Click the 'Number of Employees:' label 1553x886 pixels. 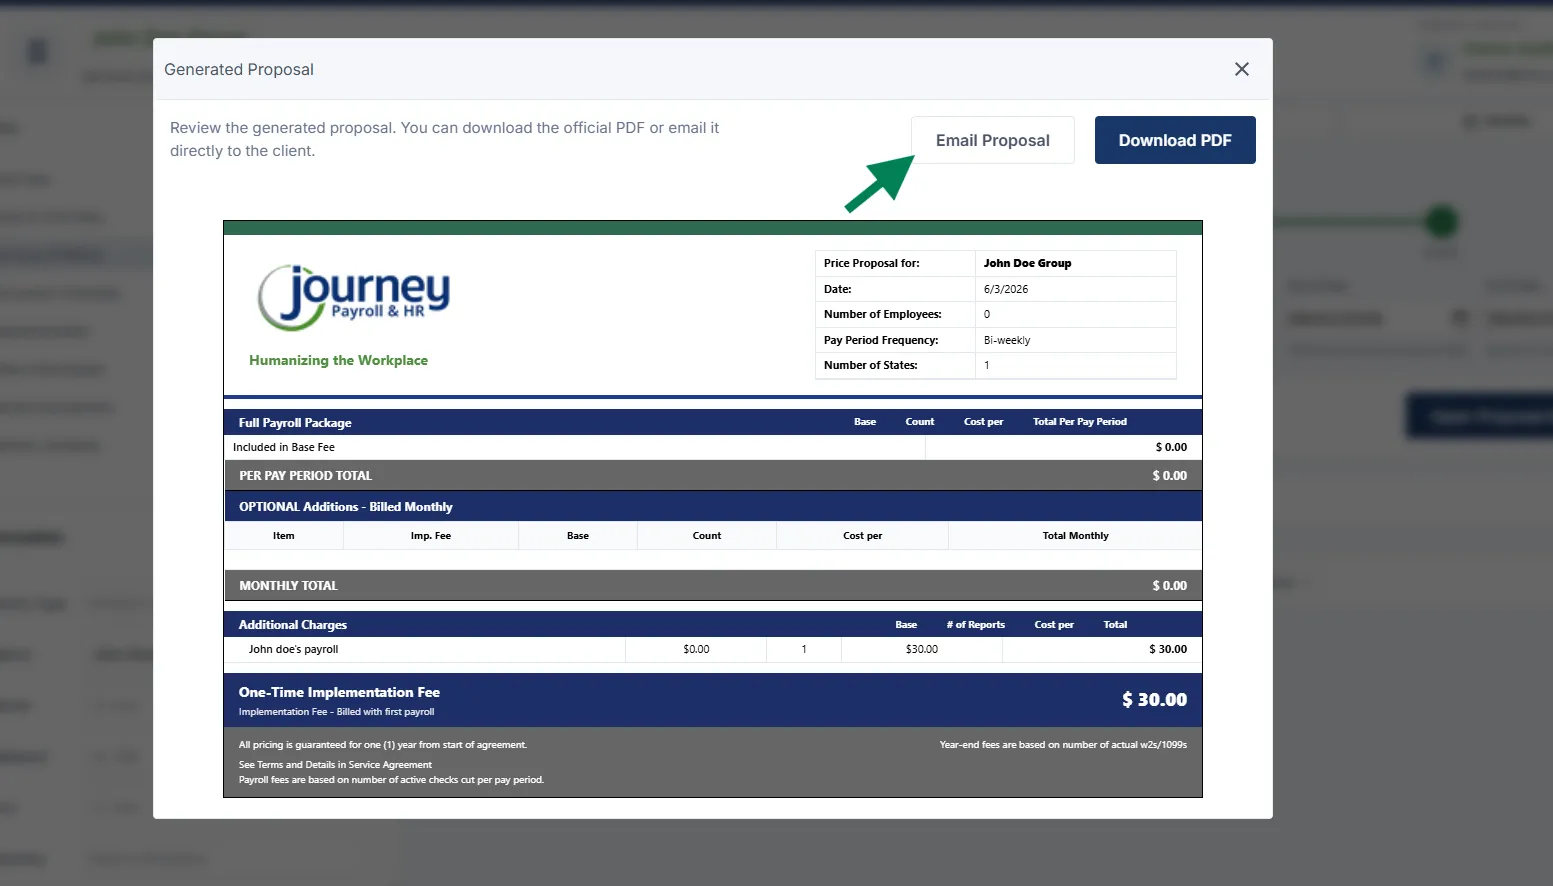(882, 314)
